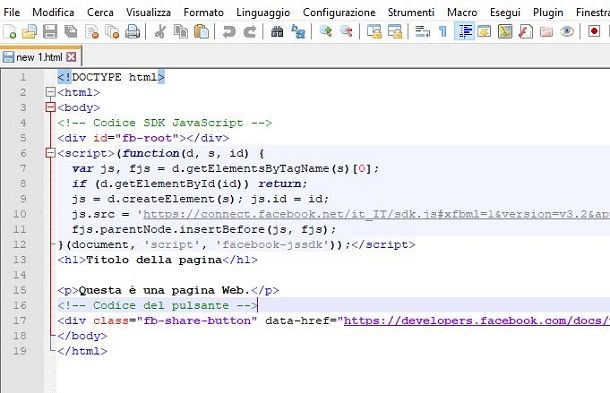Viewport: 610px width, 393px height.
Task: Click the 'Codice SDK JavaScript' comment
Action: click(x=165, y=123)
